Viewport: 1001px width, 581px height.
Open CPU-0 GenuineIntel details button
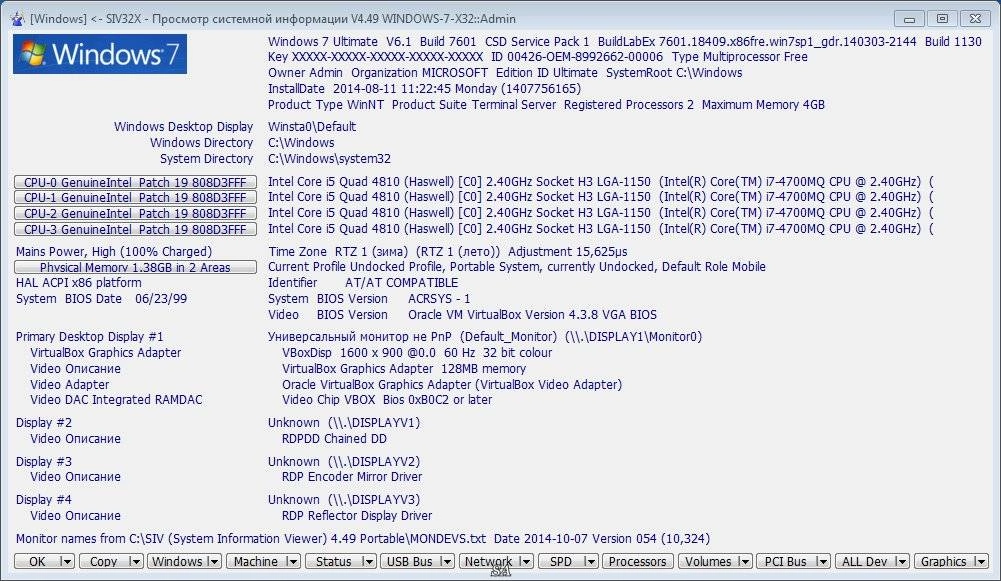tap(135, 182)
